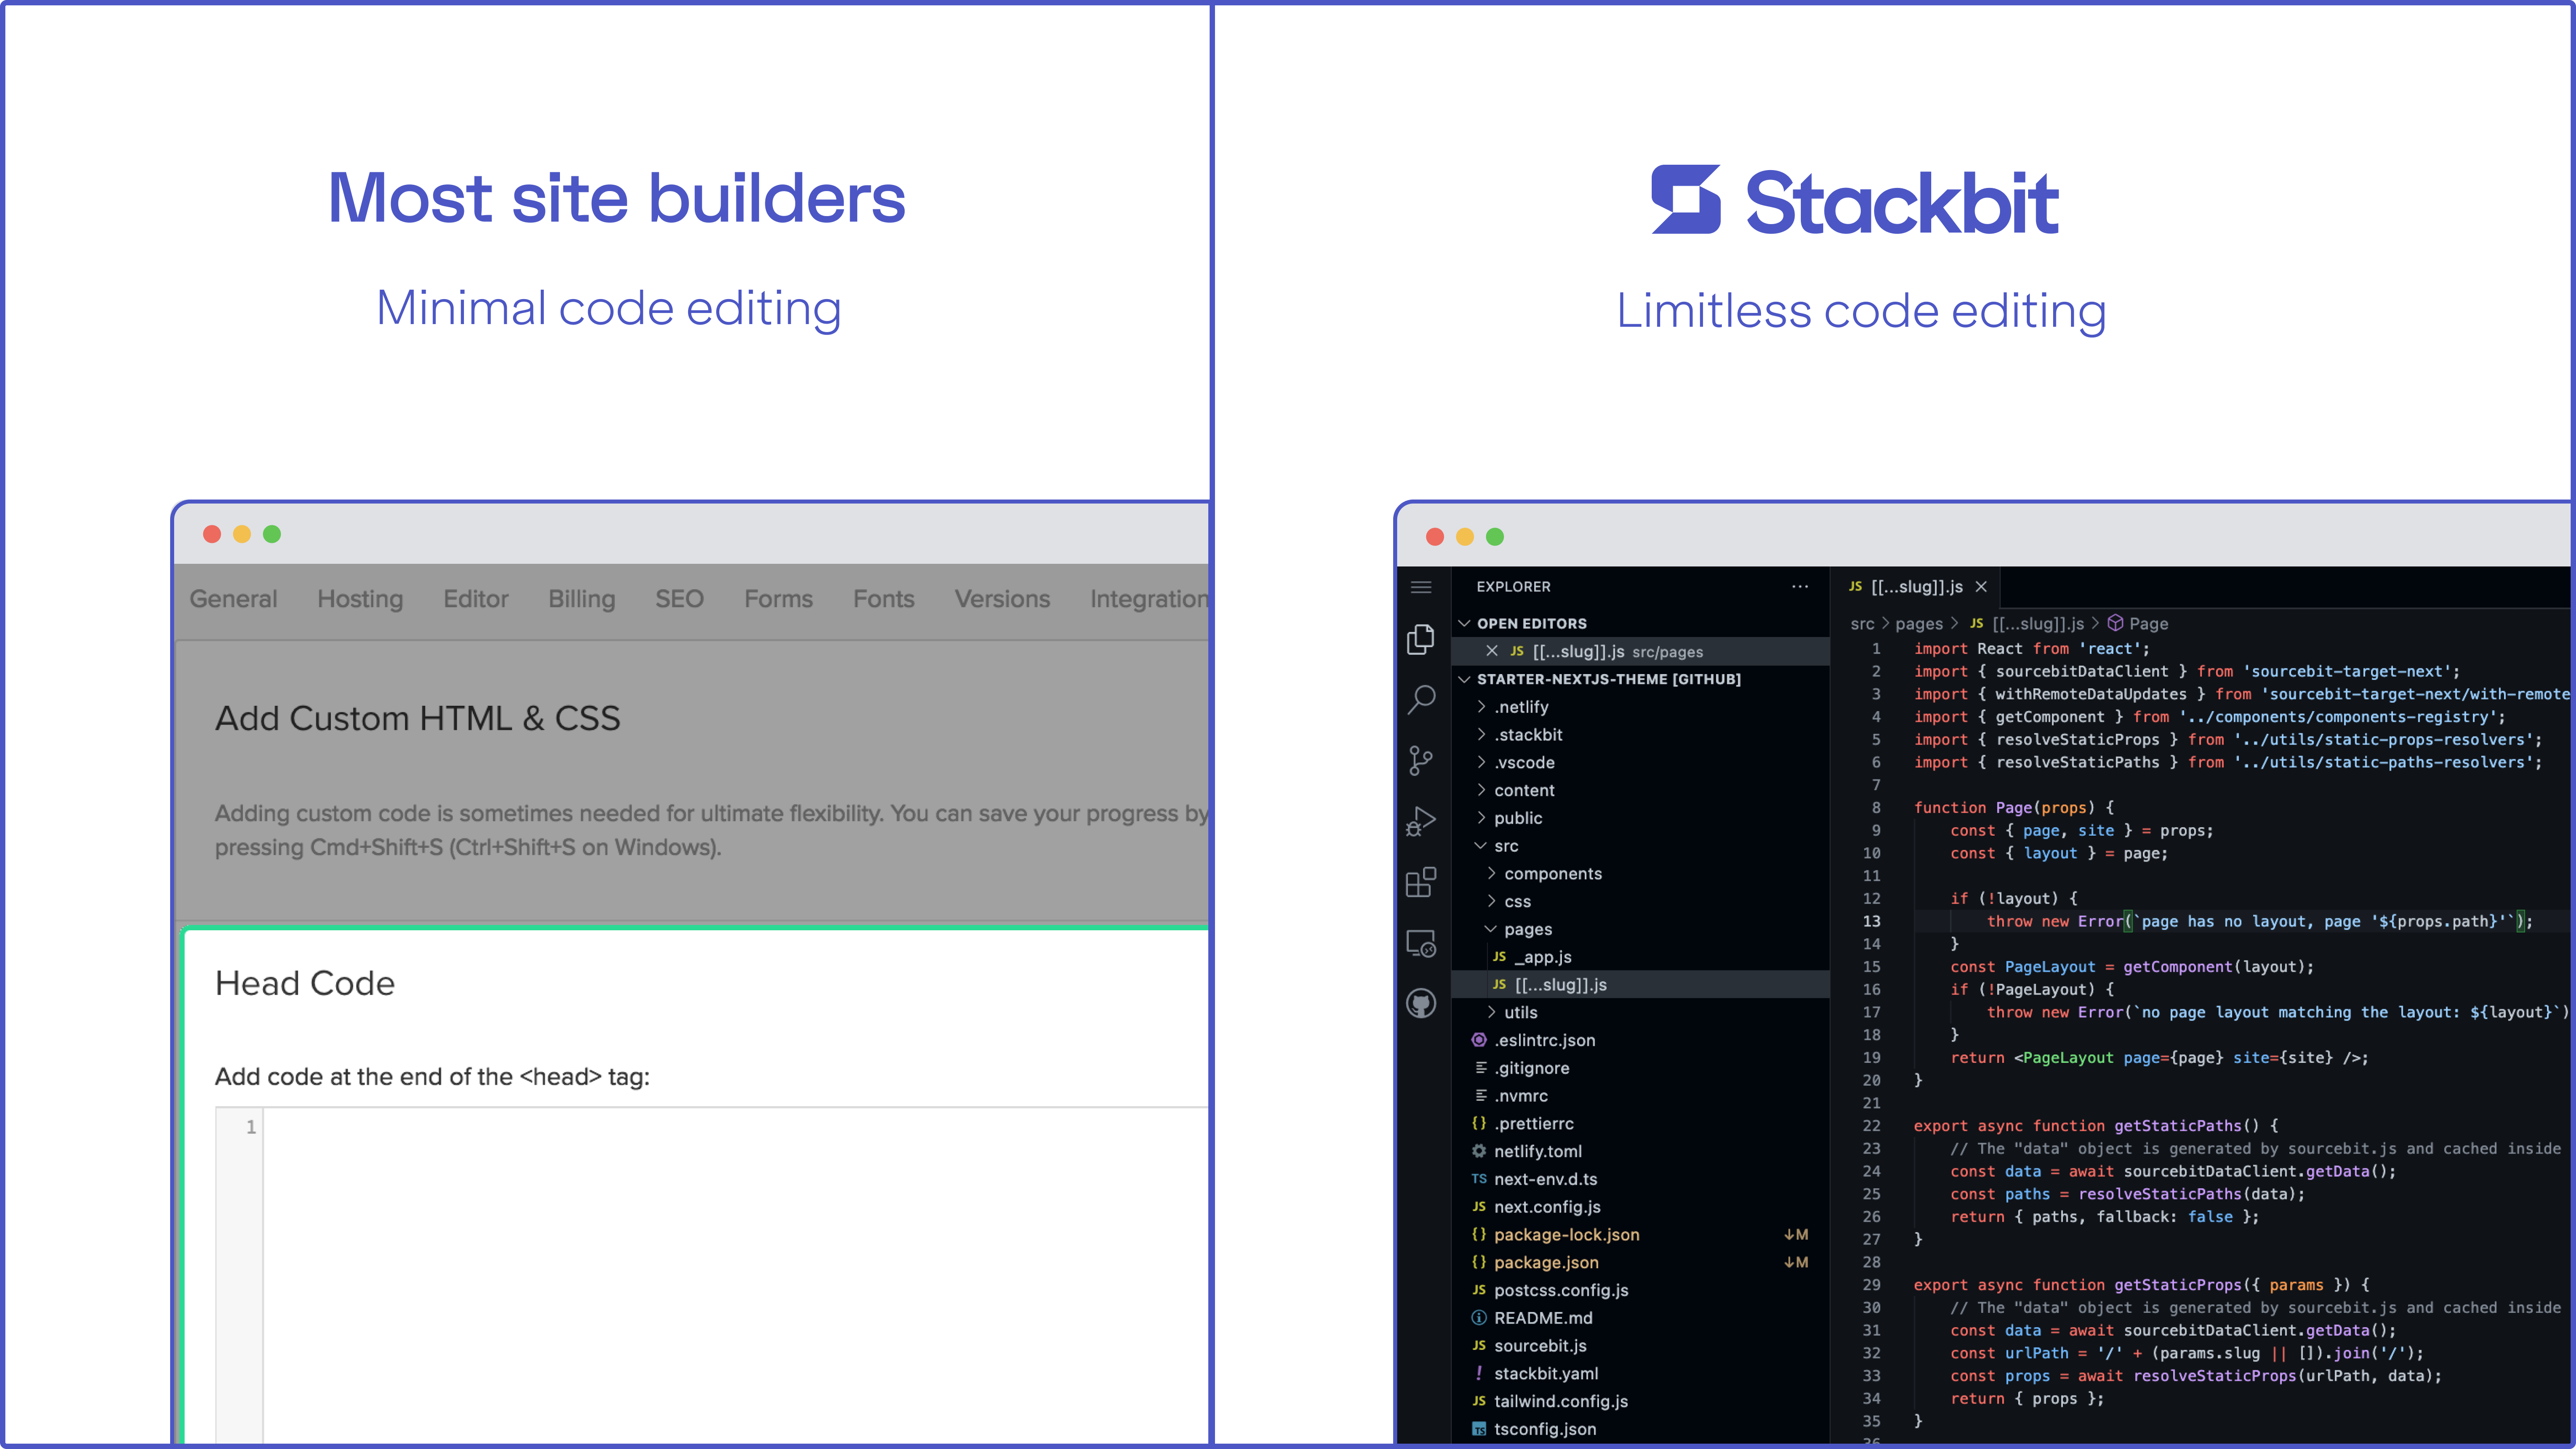Expand the css folder
Image resolution: width=2576 pixels, height=1449 pixels.
point(1491,901)
